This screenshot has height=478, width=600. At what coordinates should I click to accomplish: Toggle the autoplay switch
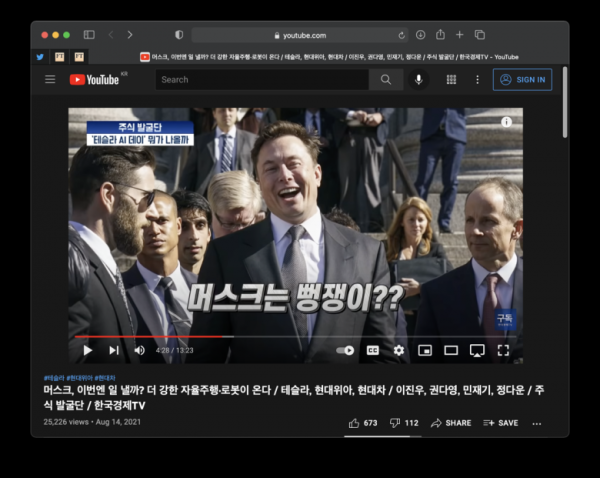pyautogui.click(x=345, y=350)
